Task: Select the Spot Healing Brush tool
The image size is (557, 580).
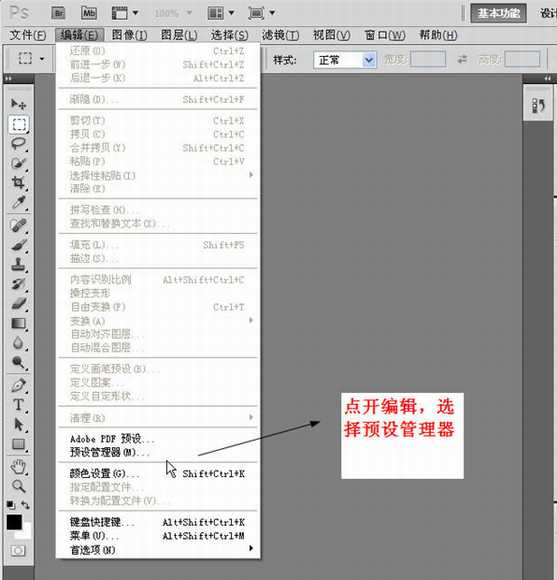Action: coord(18,225)
